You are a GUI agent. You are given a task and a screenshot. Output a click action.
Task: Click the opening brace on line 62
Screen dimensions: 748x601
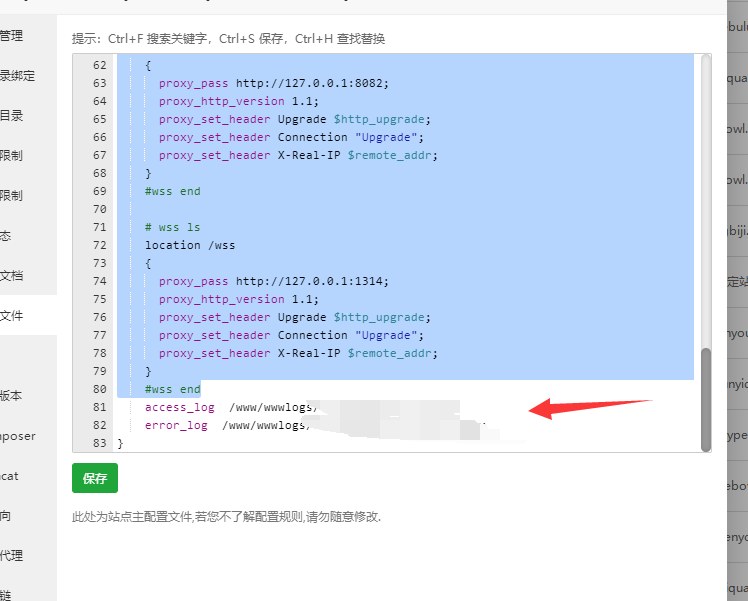tap(148, 65)
